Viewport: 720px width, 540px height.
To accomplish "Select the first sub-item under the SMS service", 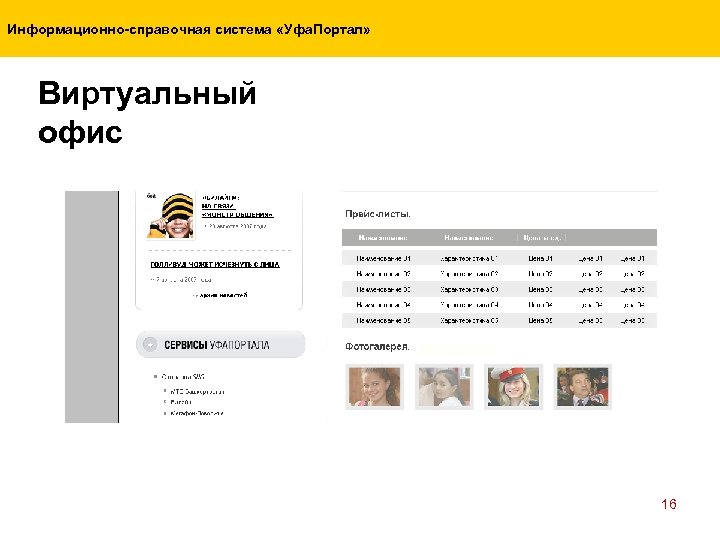I will pos(197,392).
